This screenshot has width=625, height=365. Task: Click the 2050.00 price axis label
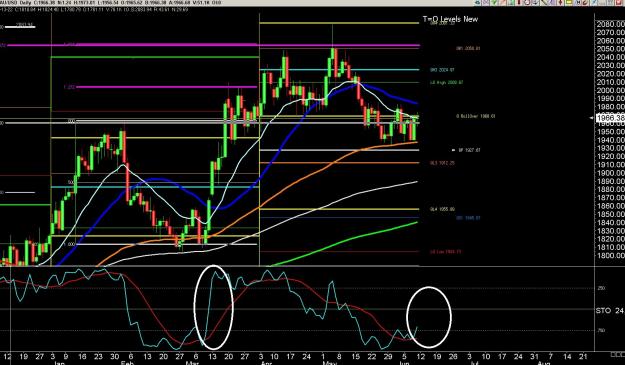pos(610,49)
